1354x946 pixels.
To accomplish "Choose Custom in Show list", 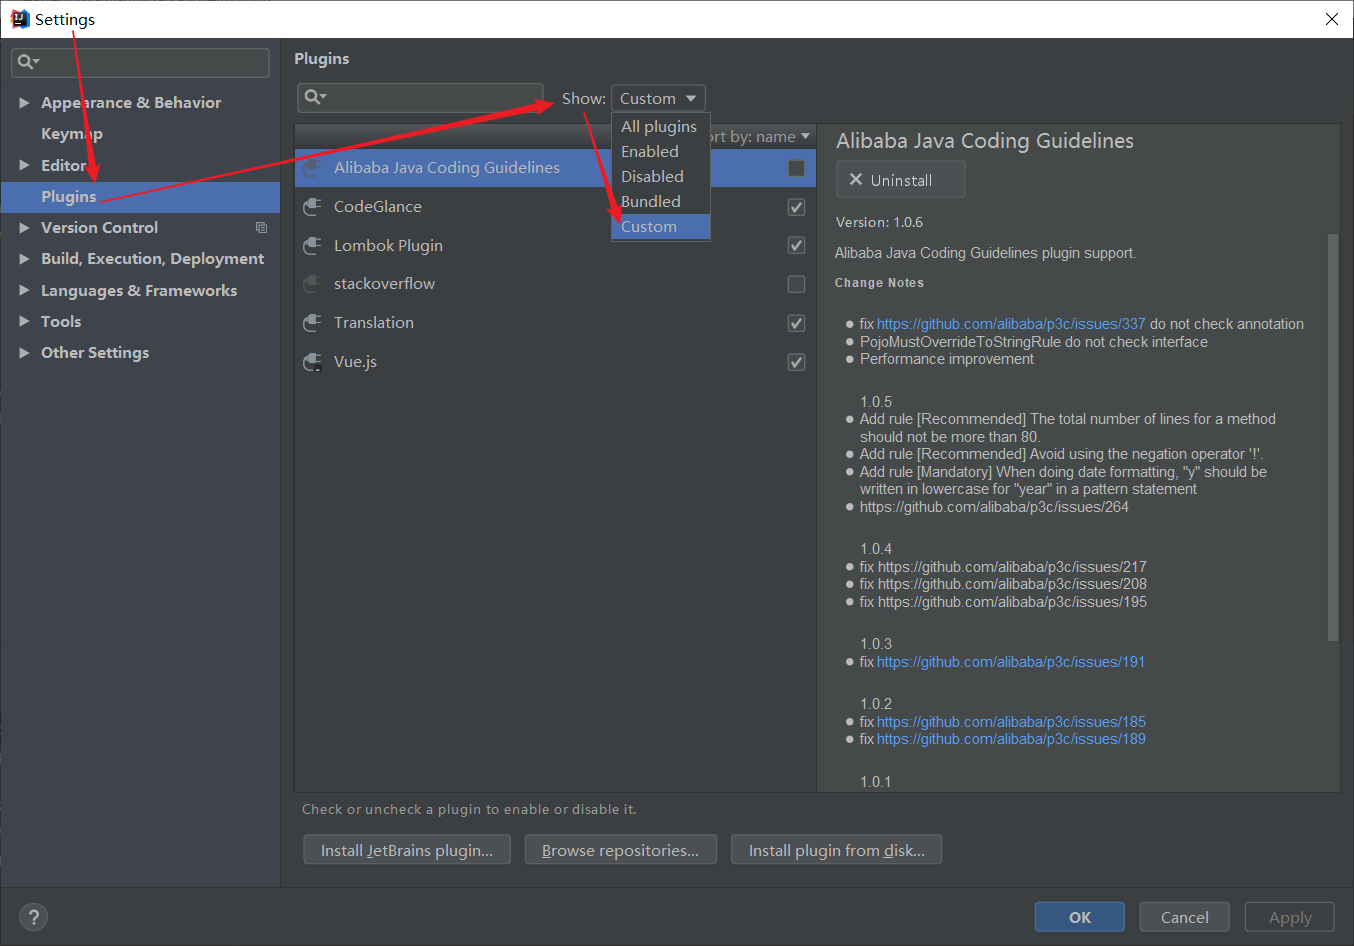I will click(660, 227).
